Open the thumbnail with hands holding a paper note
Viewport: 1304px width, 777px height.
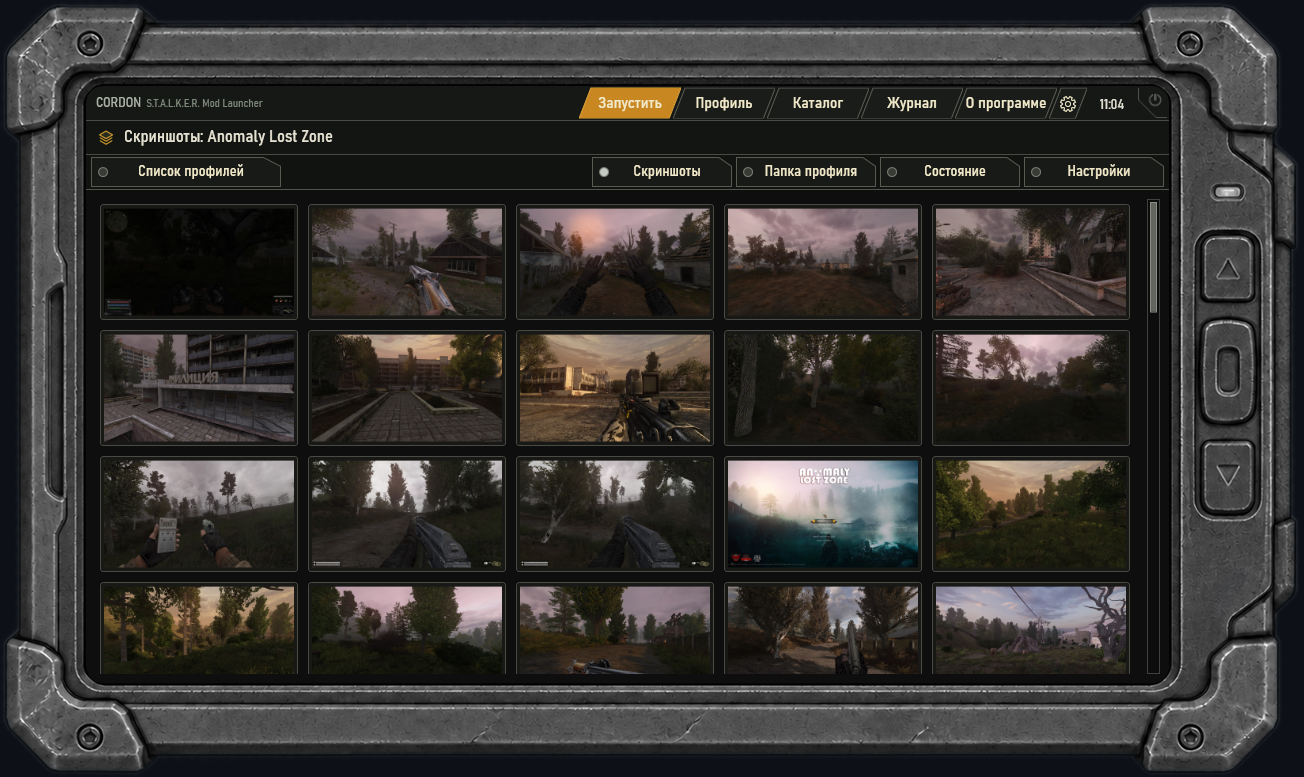pos(199,514)
